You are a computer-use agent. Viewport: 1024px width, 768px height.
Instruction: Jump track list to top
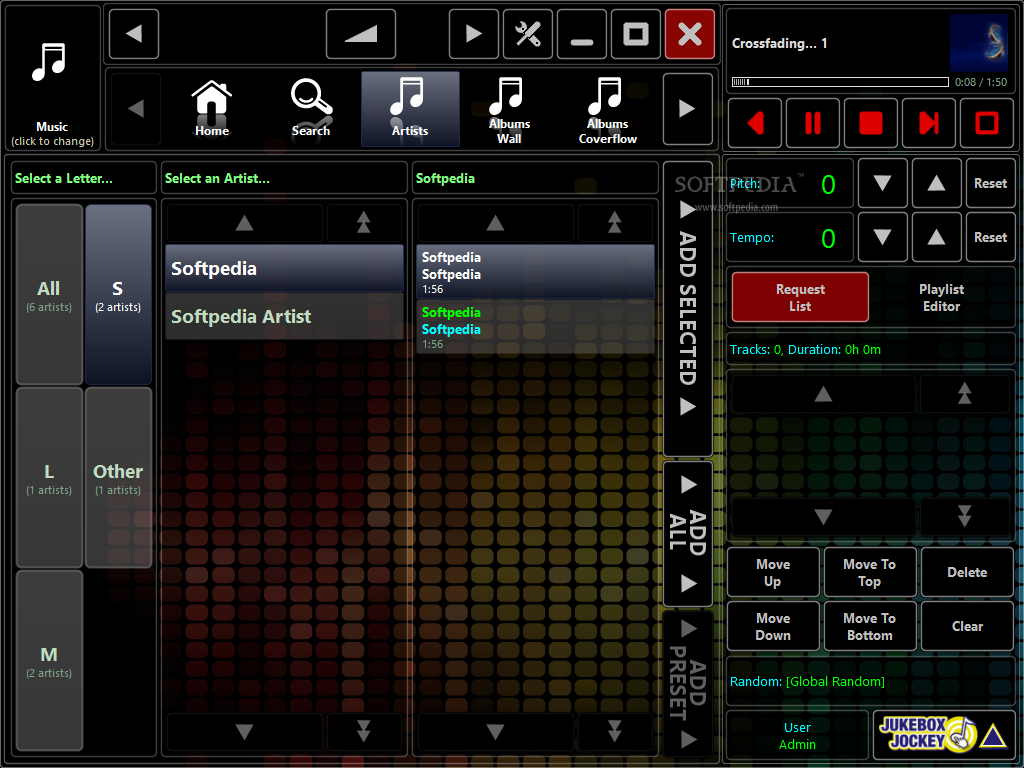615,223
